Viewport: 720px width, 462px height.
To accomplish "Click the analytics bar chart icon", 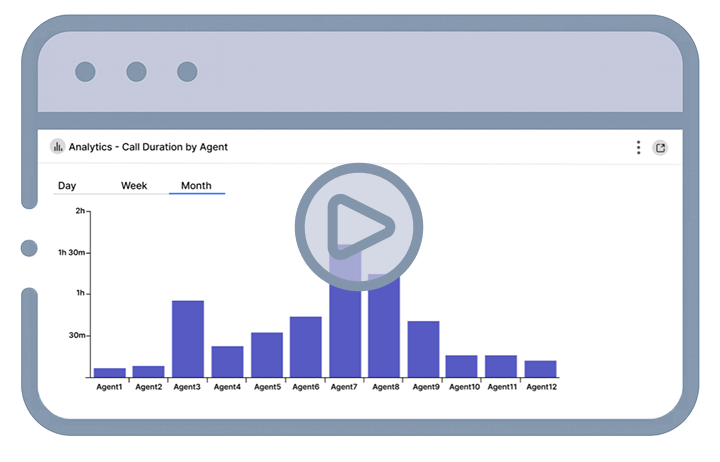I will (x=57, y=147).
